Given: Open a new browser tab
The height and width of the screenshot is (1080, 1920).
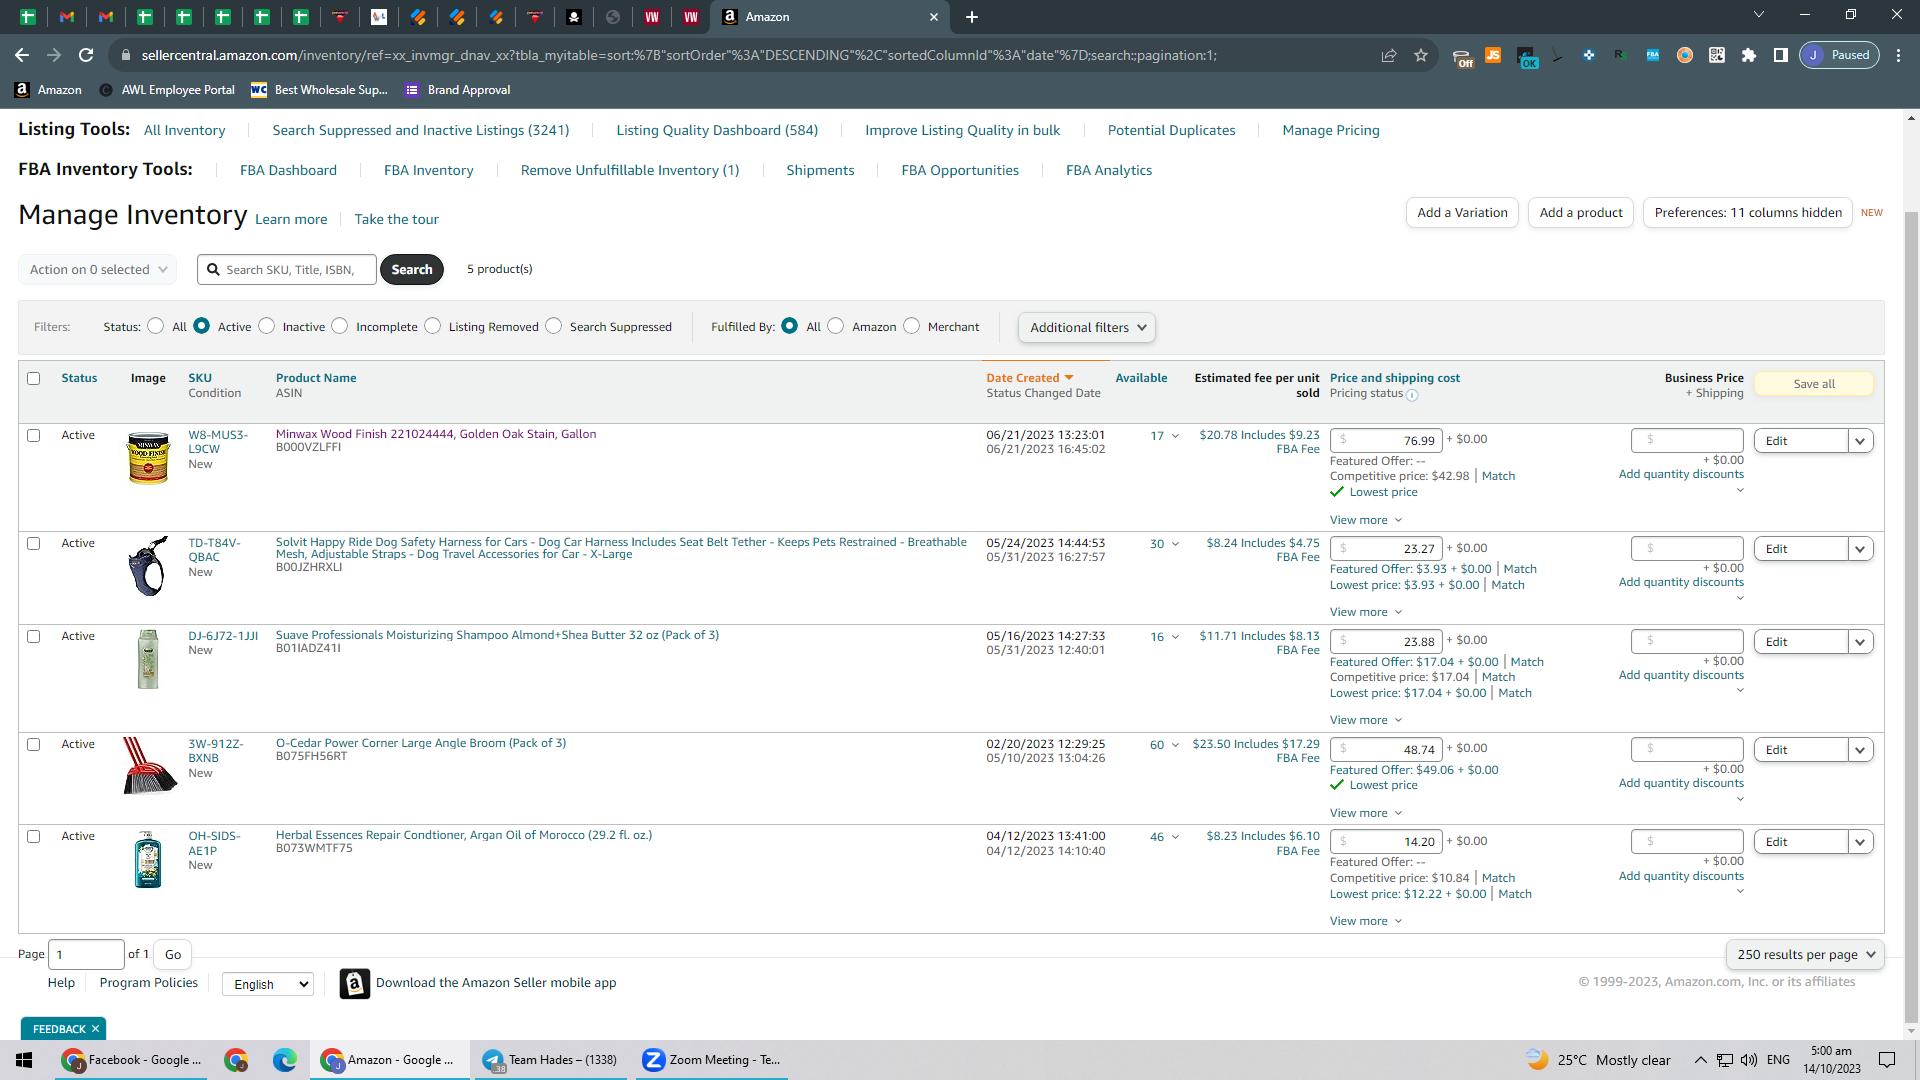Looking at the screenshot, I should click(x=972, y=17).
